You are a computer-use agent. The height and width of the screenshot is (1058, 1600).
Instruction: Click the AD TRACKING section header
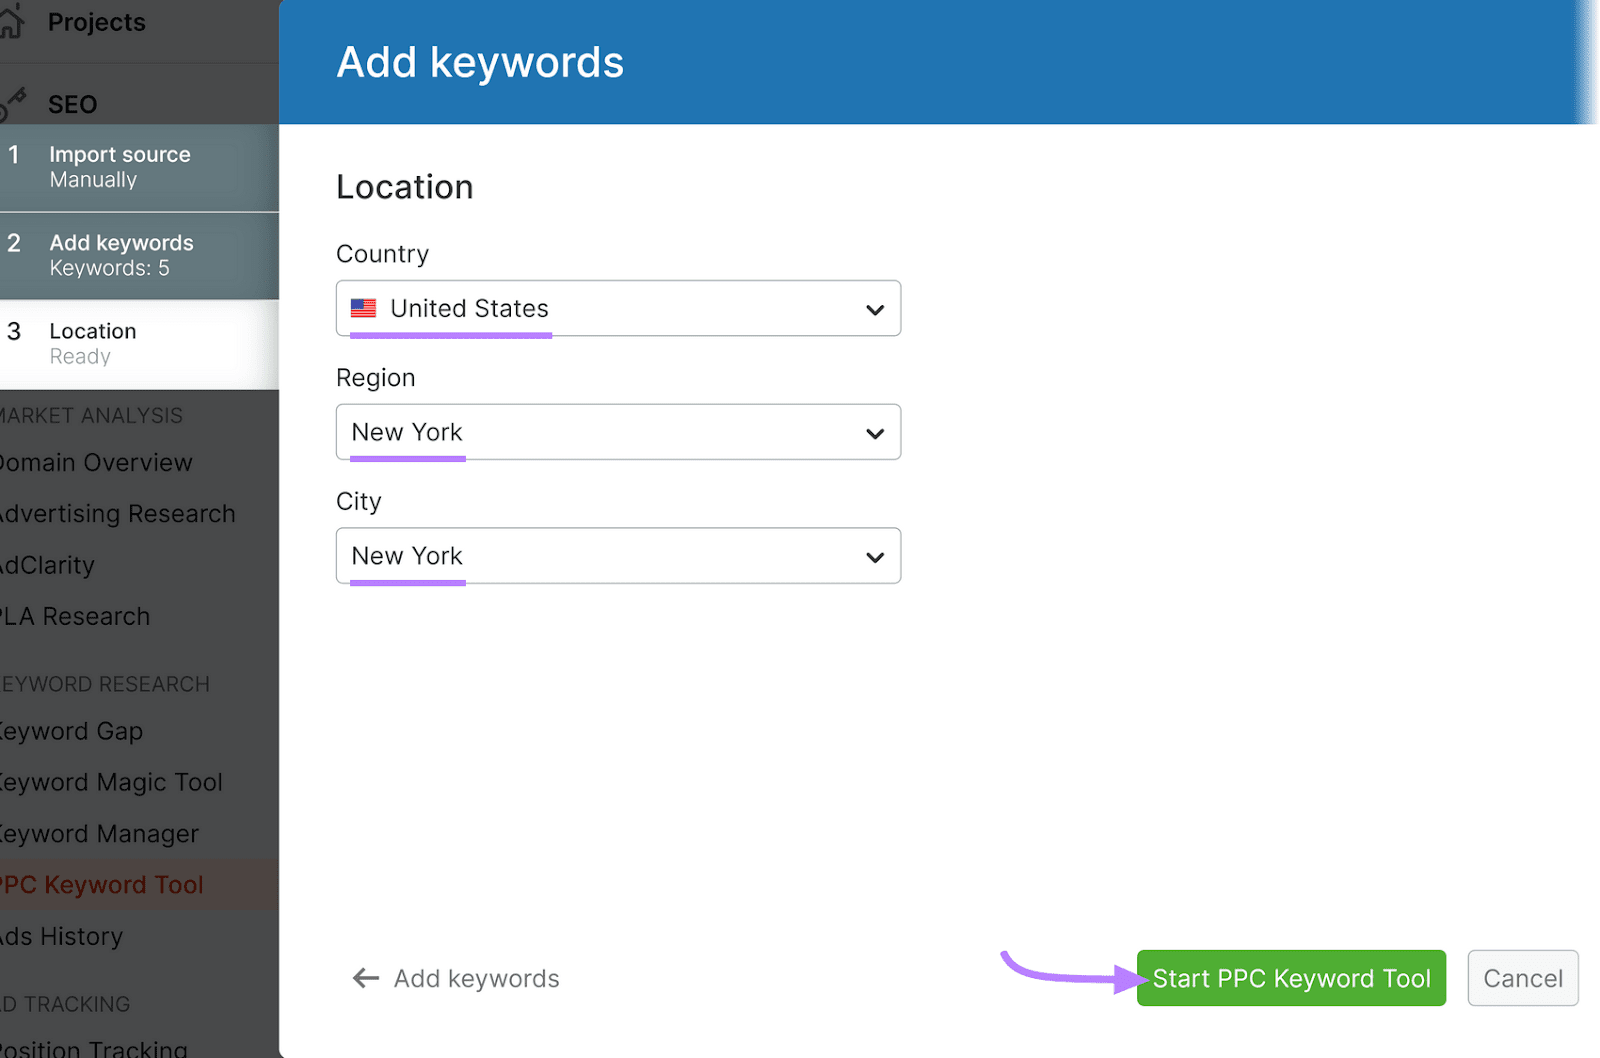(65, 1004)
